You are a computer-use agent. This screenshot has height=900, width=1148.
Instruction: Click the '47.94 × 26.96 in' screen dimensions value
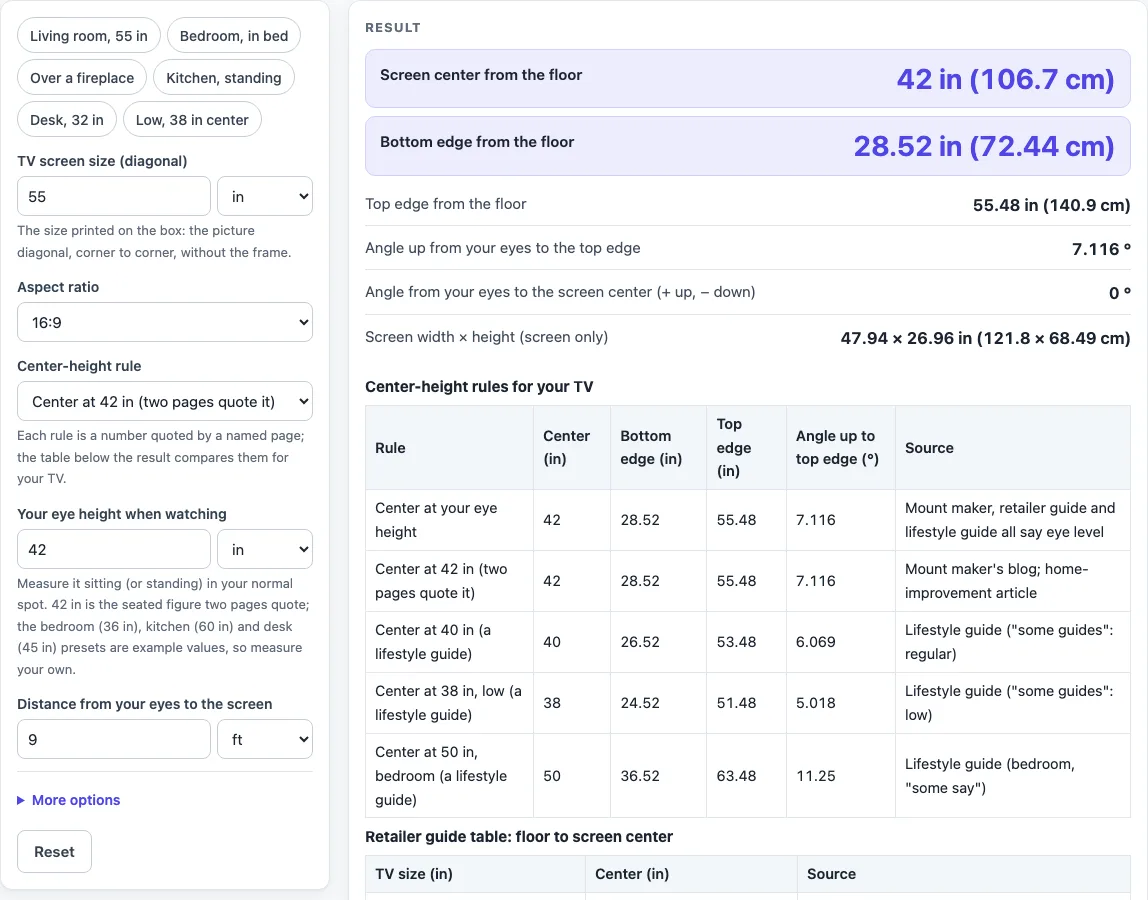[x=985, y=338]
